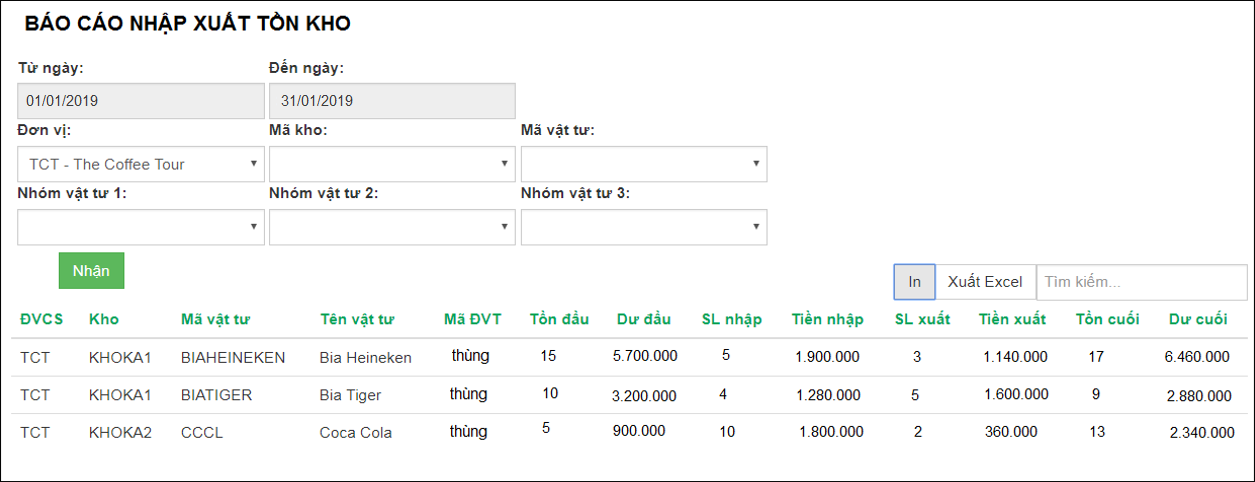Open the Mã vật tư dropdown
This screenshot has height=482, width=1255.
tap(644, 164)
